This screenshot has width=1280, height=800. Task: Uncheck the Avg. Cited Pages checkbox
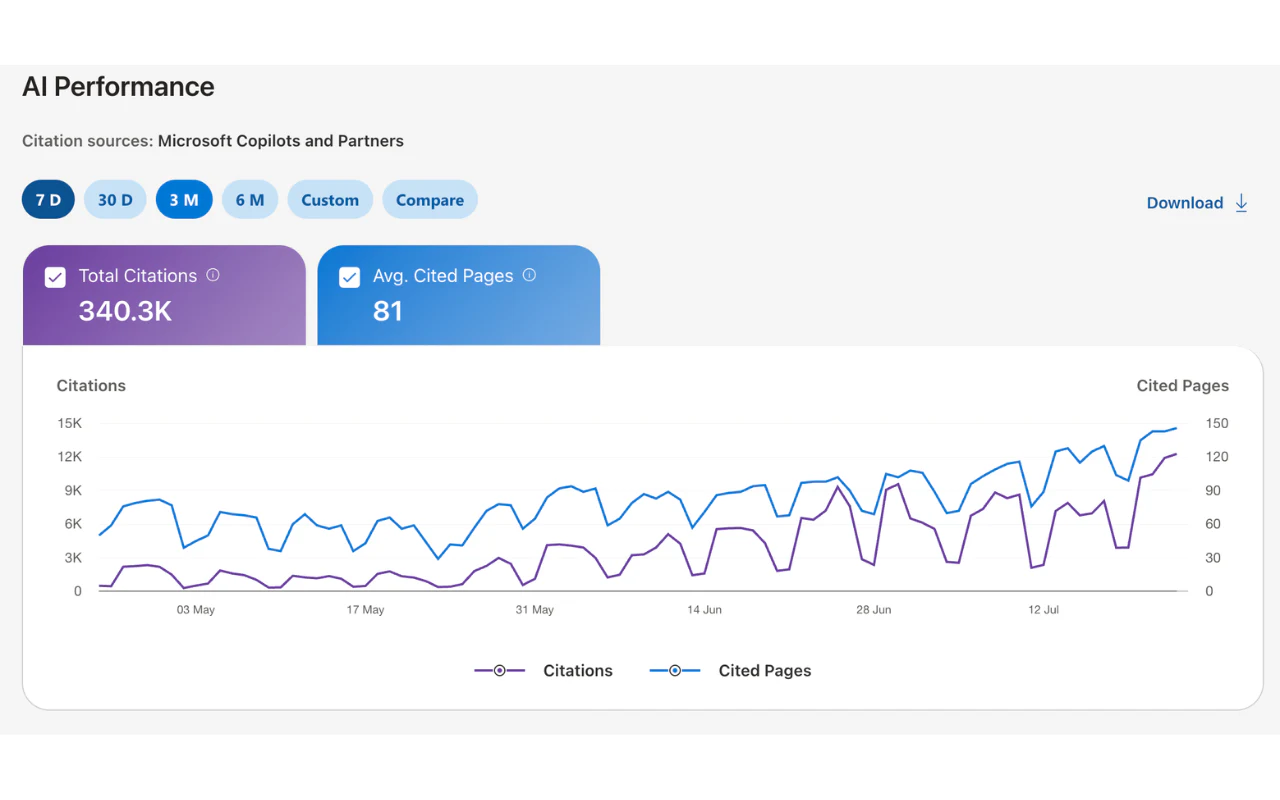click(349, 277)
